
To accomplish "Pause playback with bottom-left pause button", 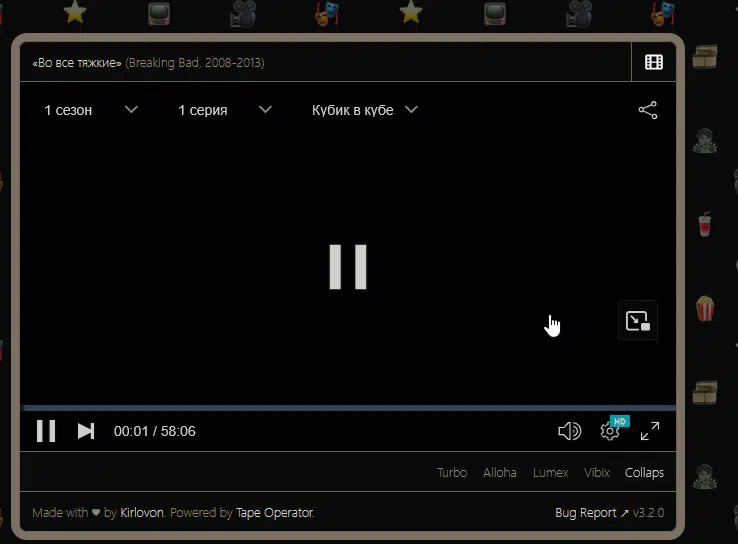I will pos(46,431).
